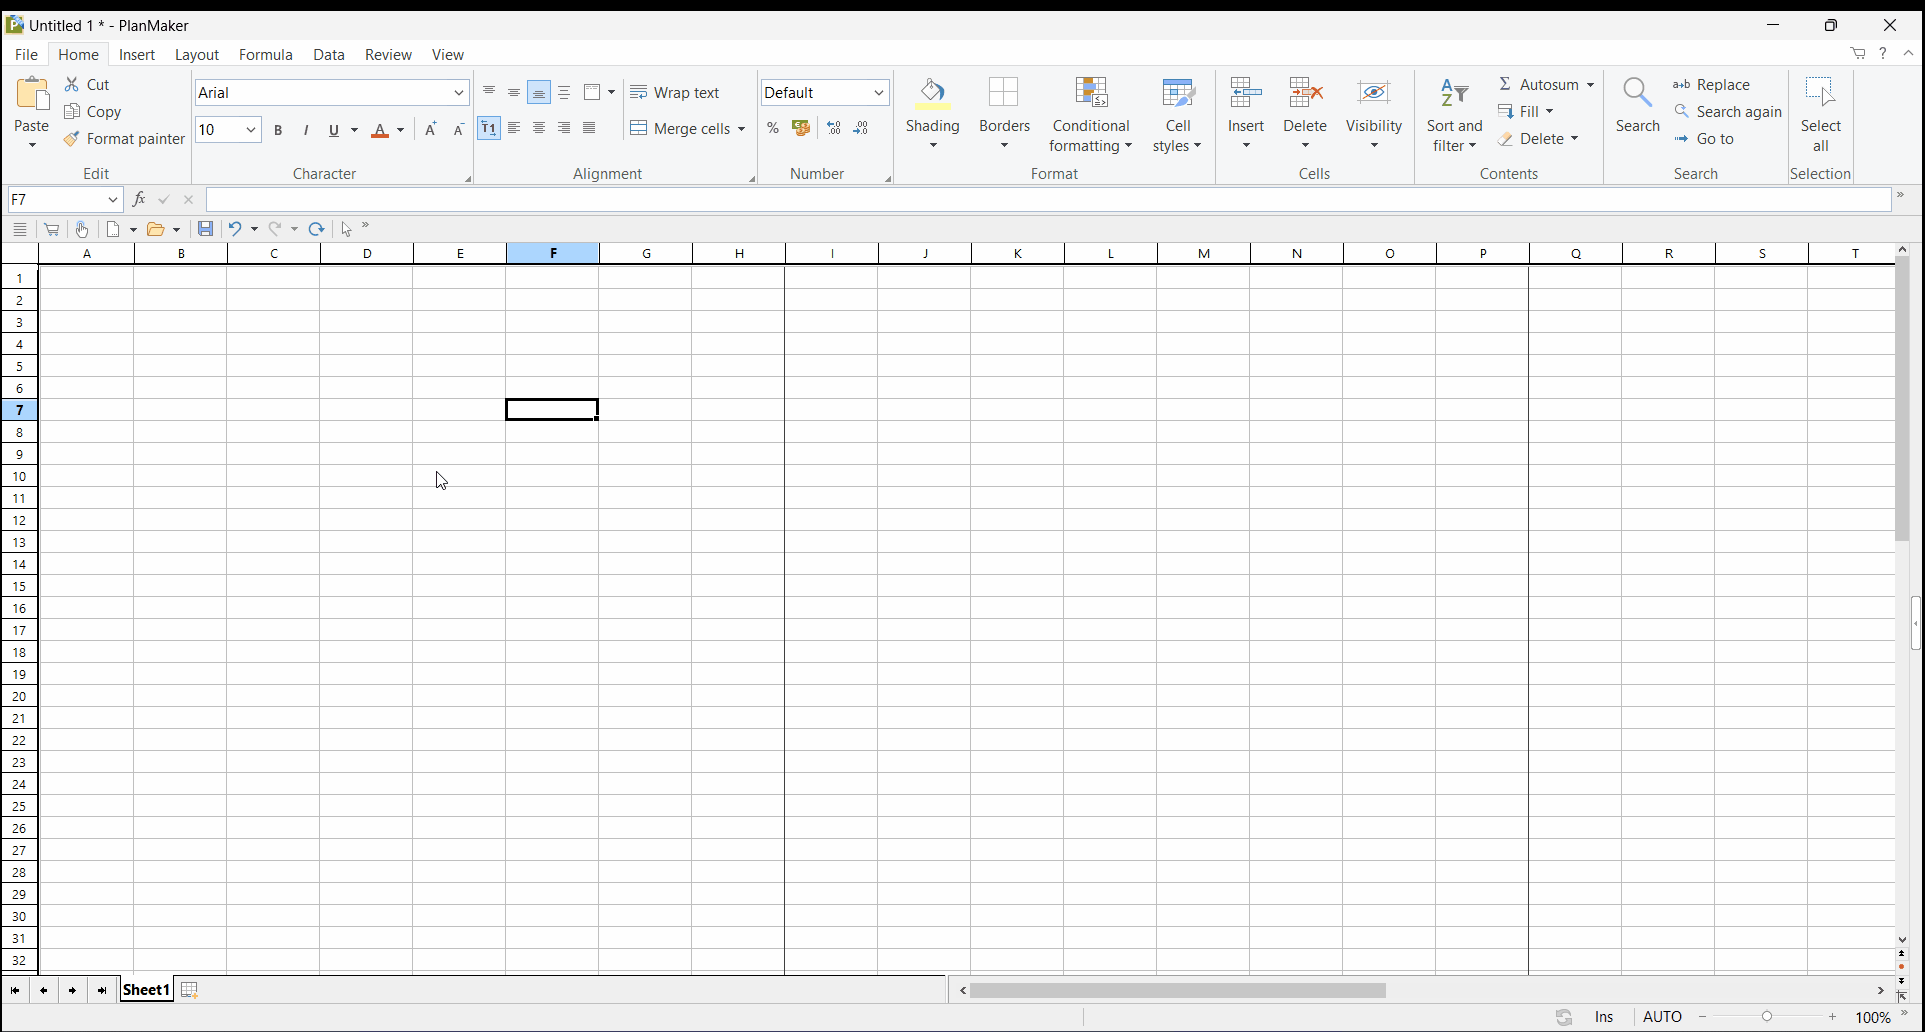Click the Undo arrow icon

(x=235, y=229)
